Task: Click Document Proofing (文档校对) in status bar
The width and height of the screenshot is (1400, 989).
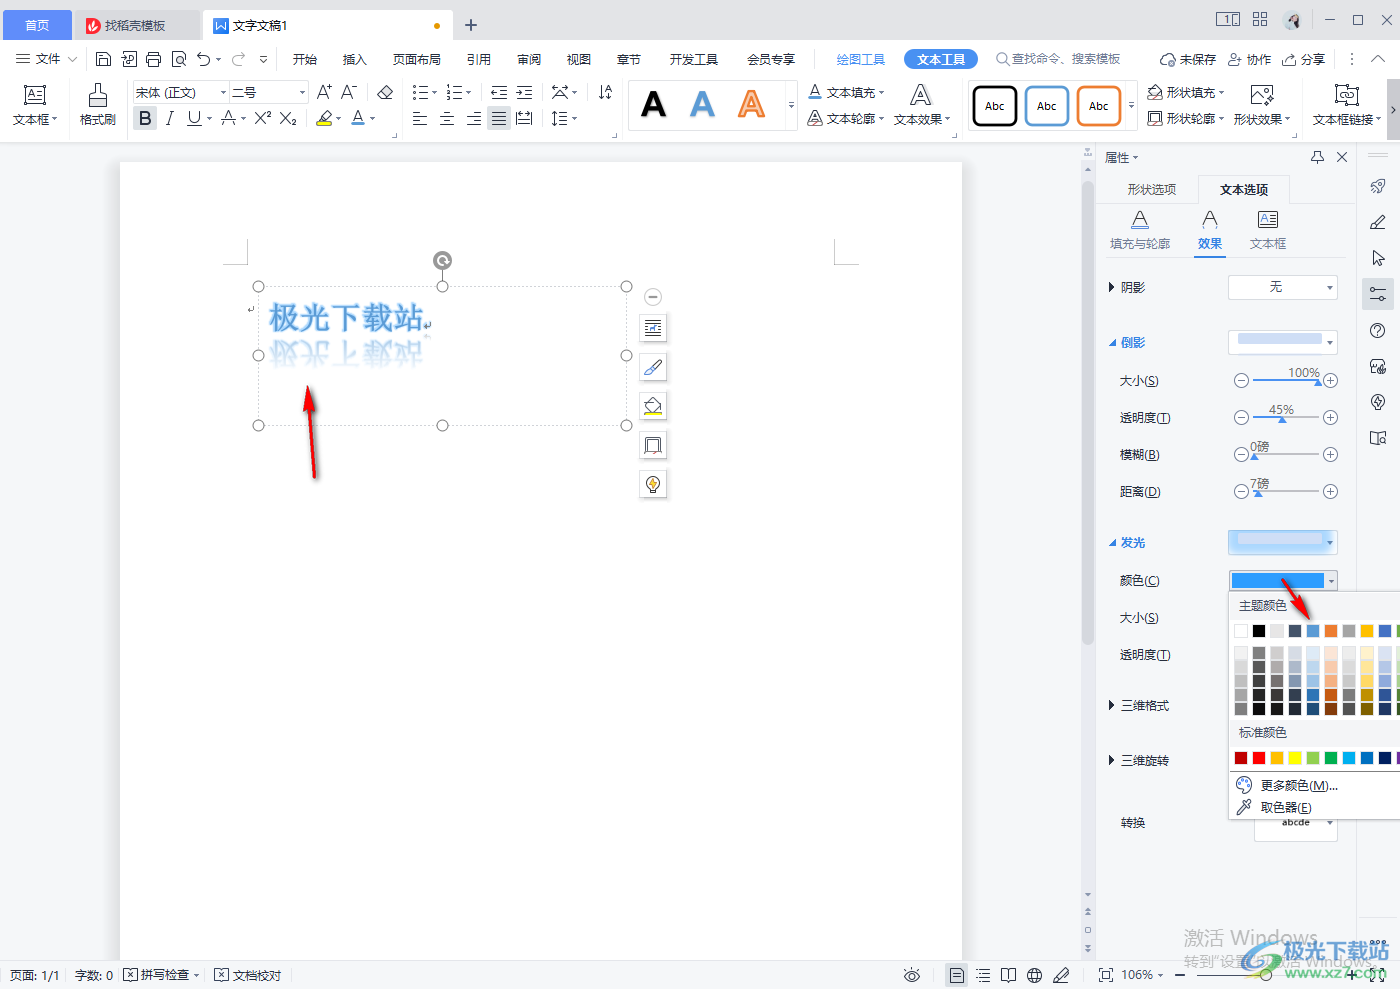Action: pyautogui.click(x=249, y=975)
